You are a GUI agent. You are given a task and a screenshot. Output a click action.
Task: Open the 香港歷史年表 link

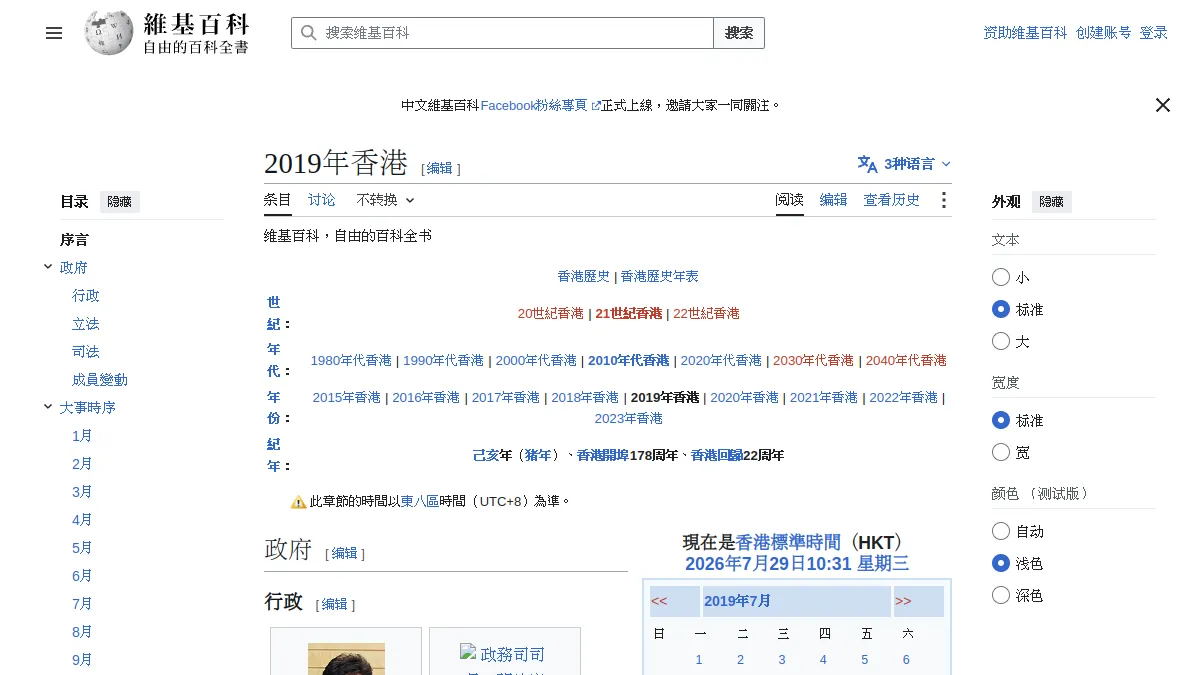tap(660, 276)
